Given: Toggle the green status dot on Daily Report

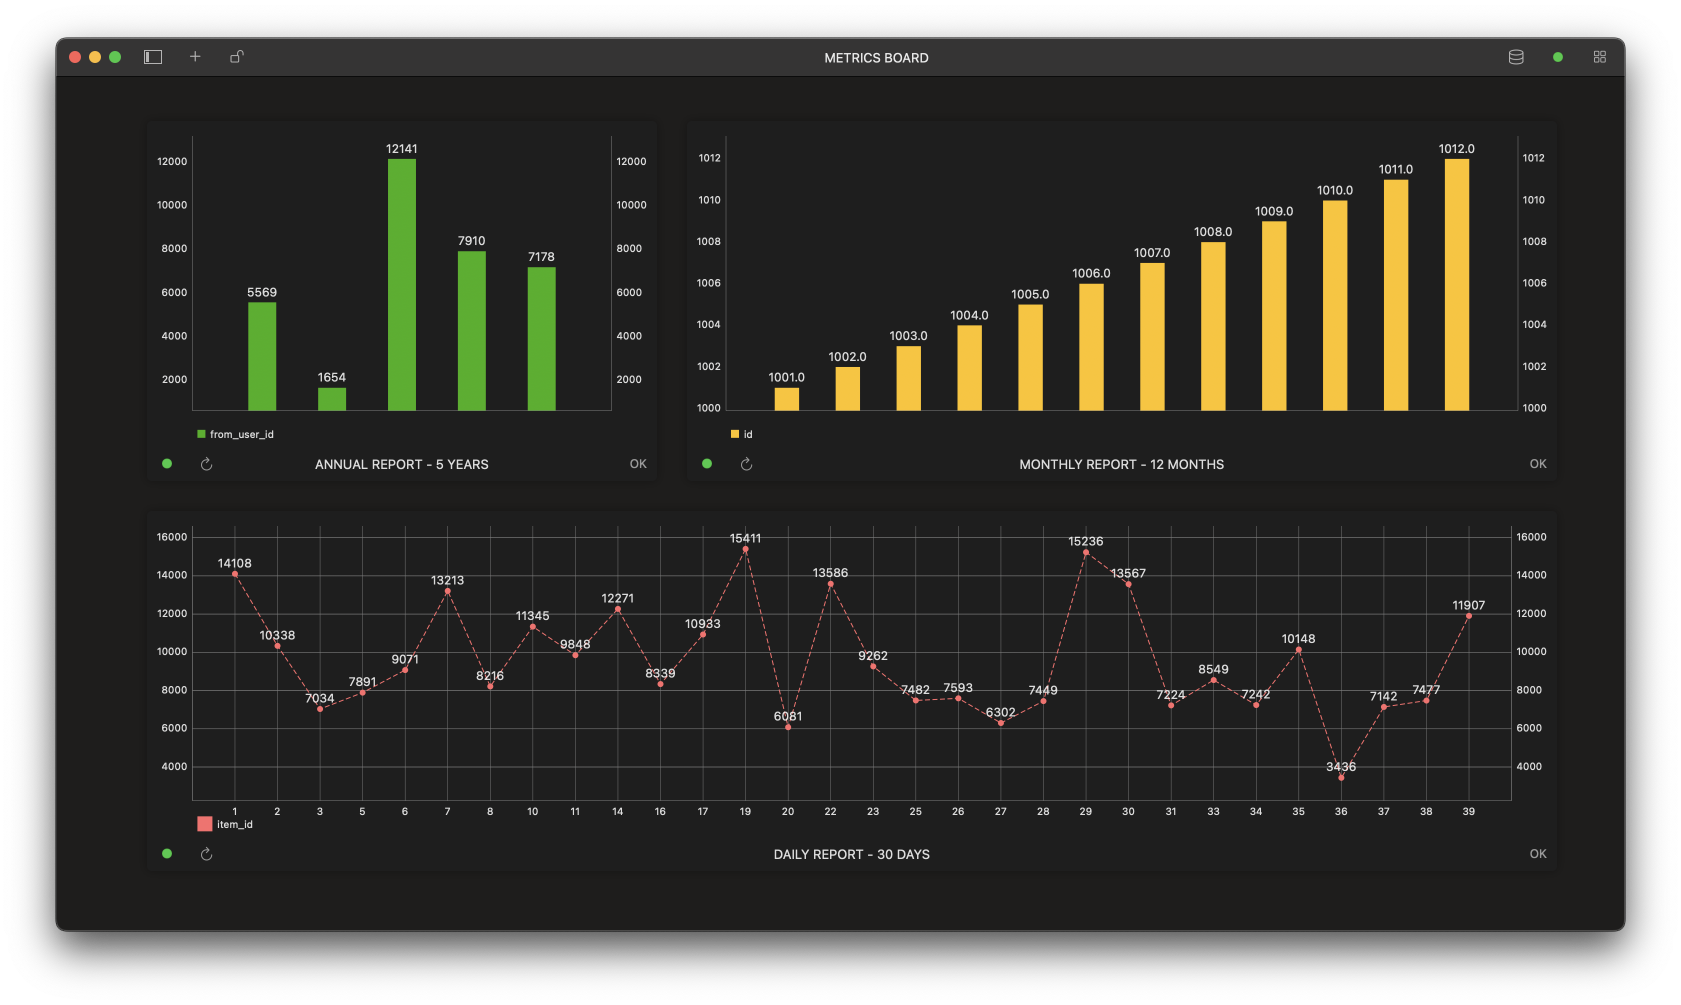Looking at the screenshot, I should (166, 853).
